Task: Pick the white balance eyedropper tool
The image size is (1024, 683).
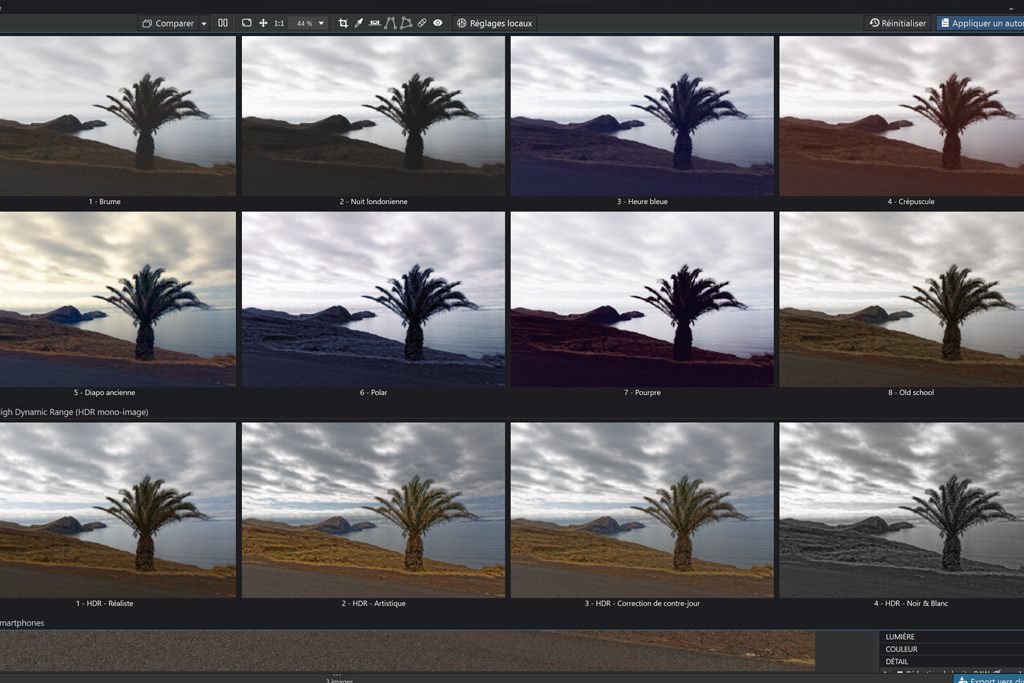Action: click(x=358, y=23)
